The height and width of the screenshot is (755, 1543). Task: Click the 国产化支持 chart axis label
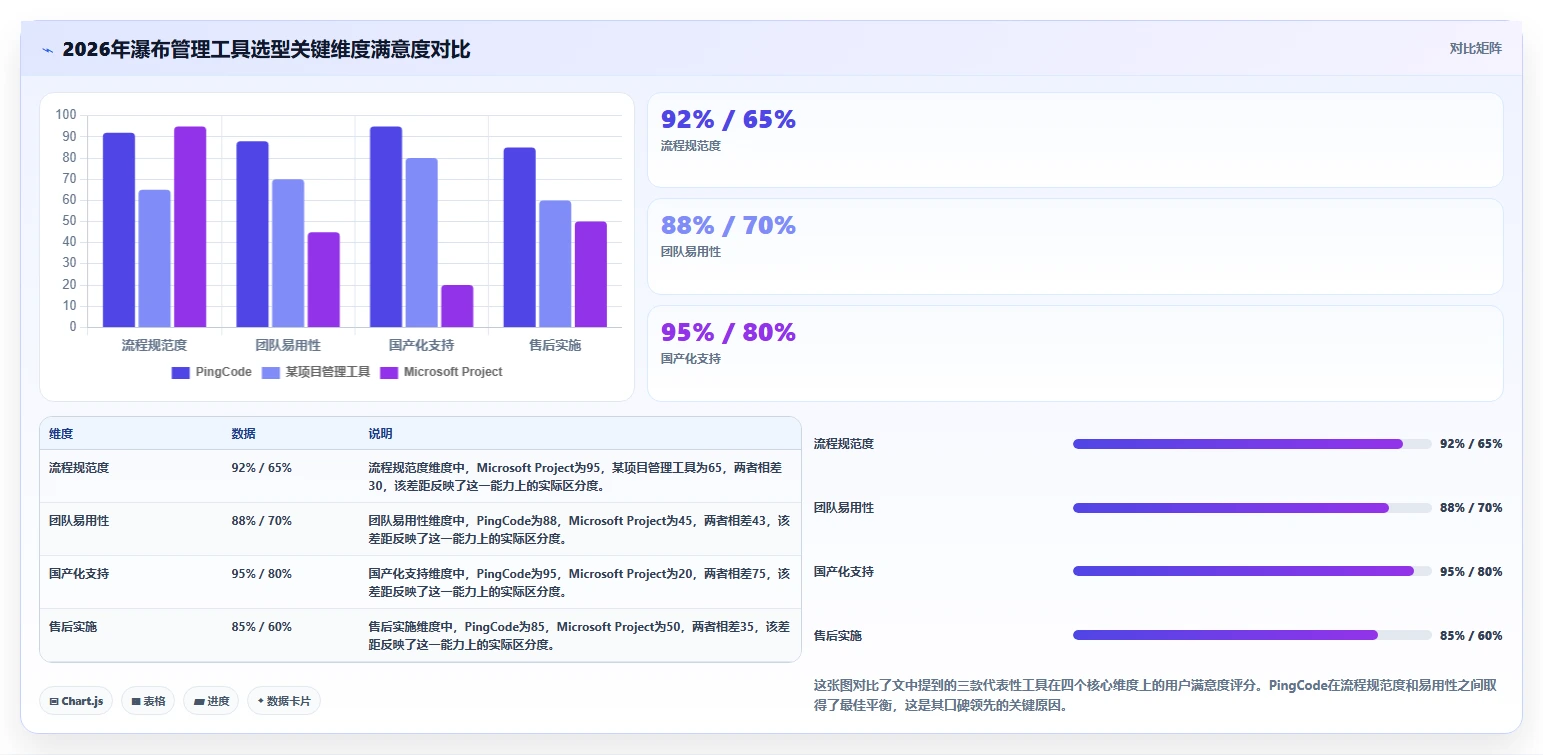(421, 345)
